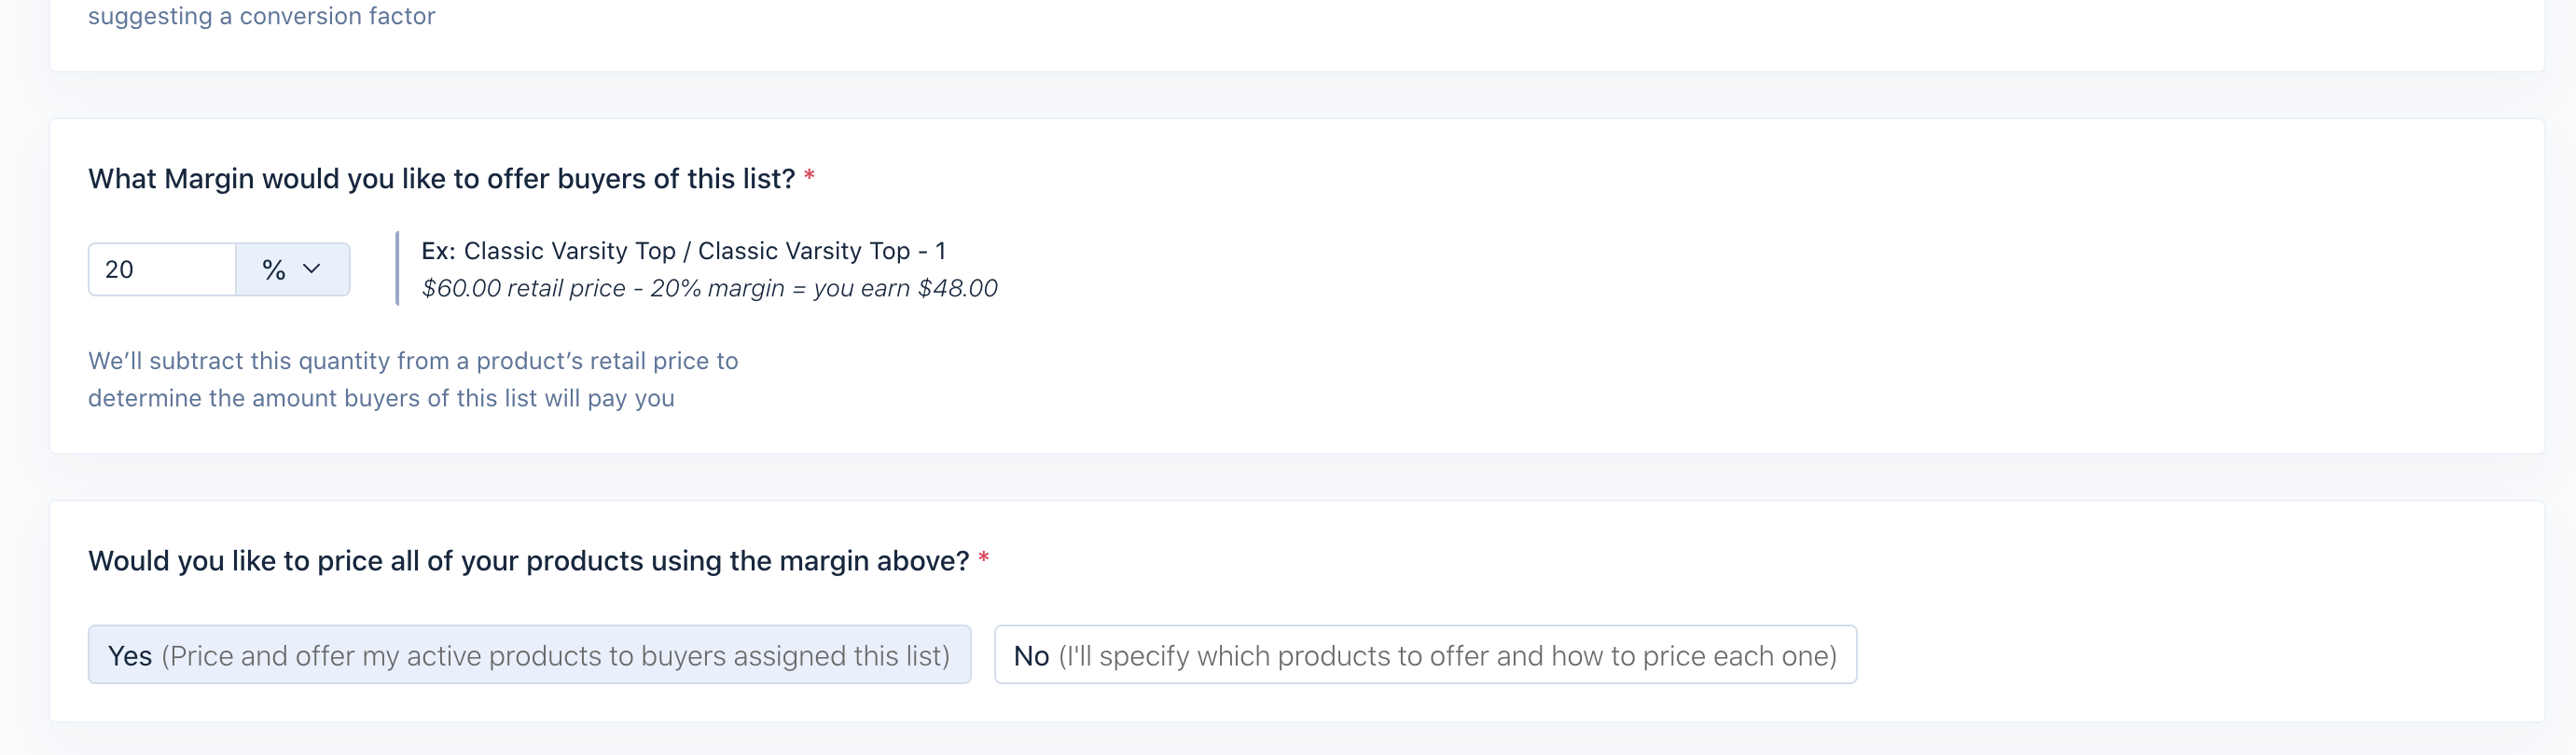This screenshot has width=2576, height=755.
Task: Click the 'suggesting a conversion factor' text
Action: [262, 16]
